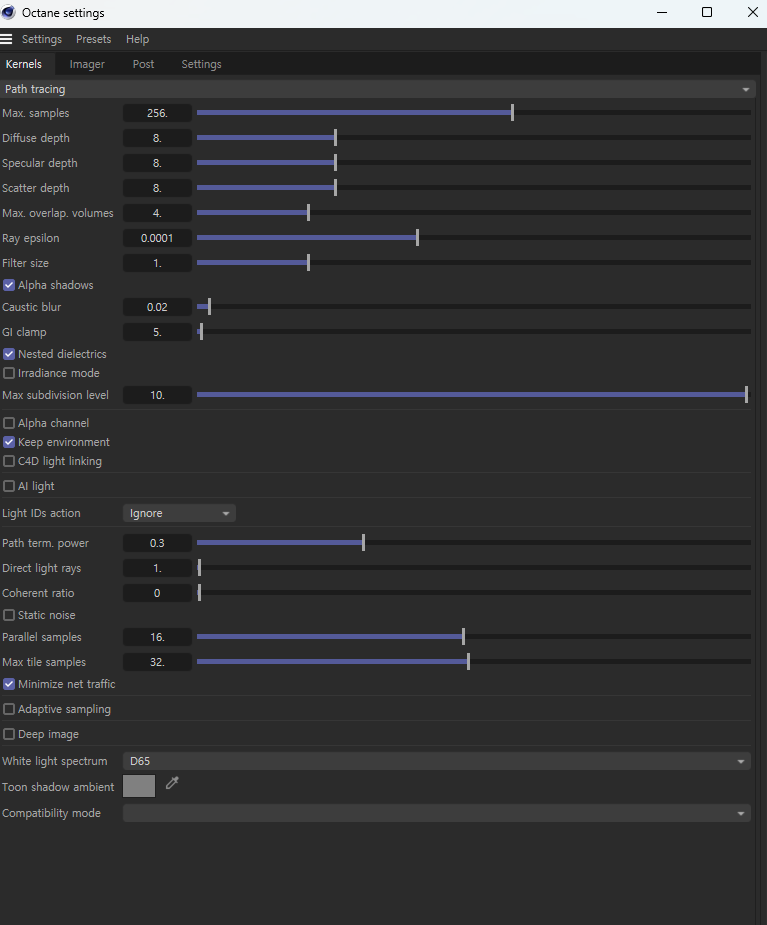
Task: Click the Caustic blur slider handle
Action: tap(209, 307)
